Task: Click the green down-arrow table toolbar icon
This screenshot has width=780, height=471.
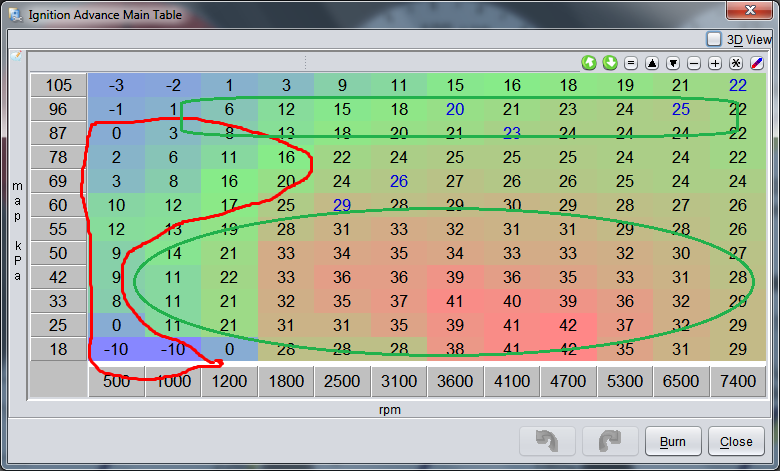Action: coord(610,63)
